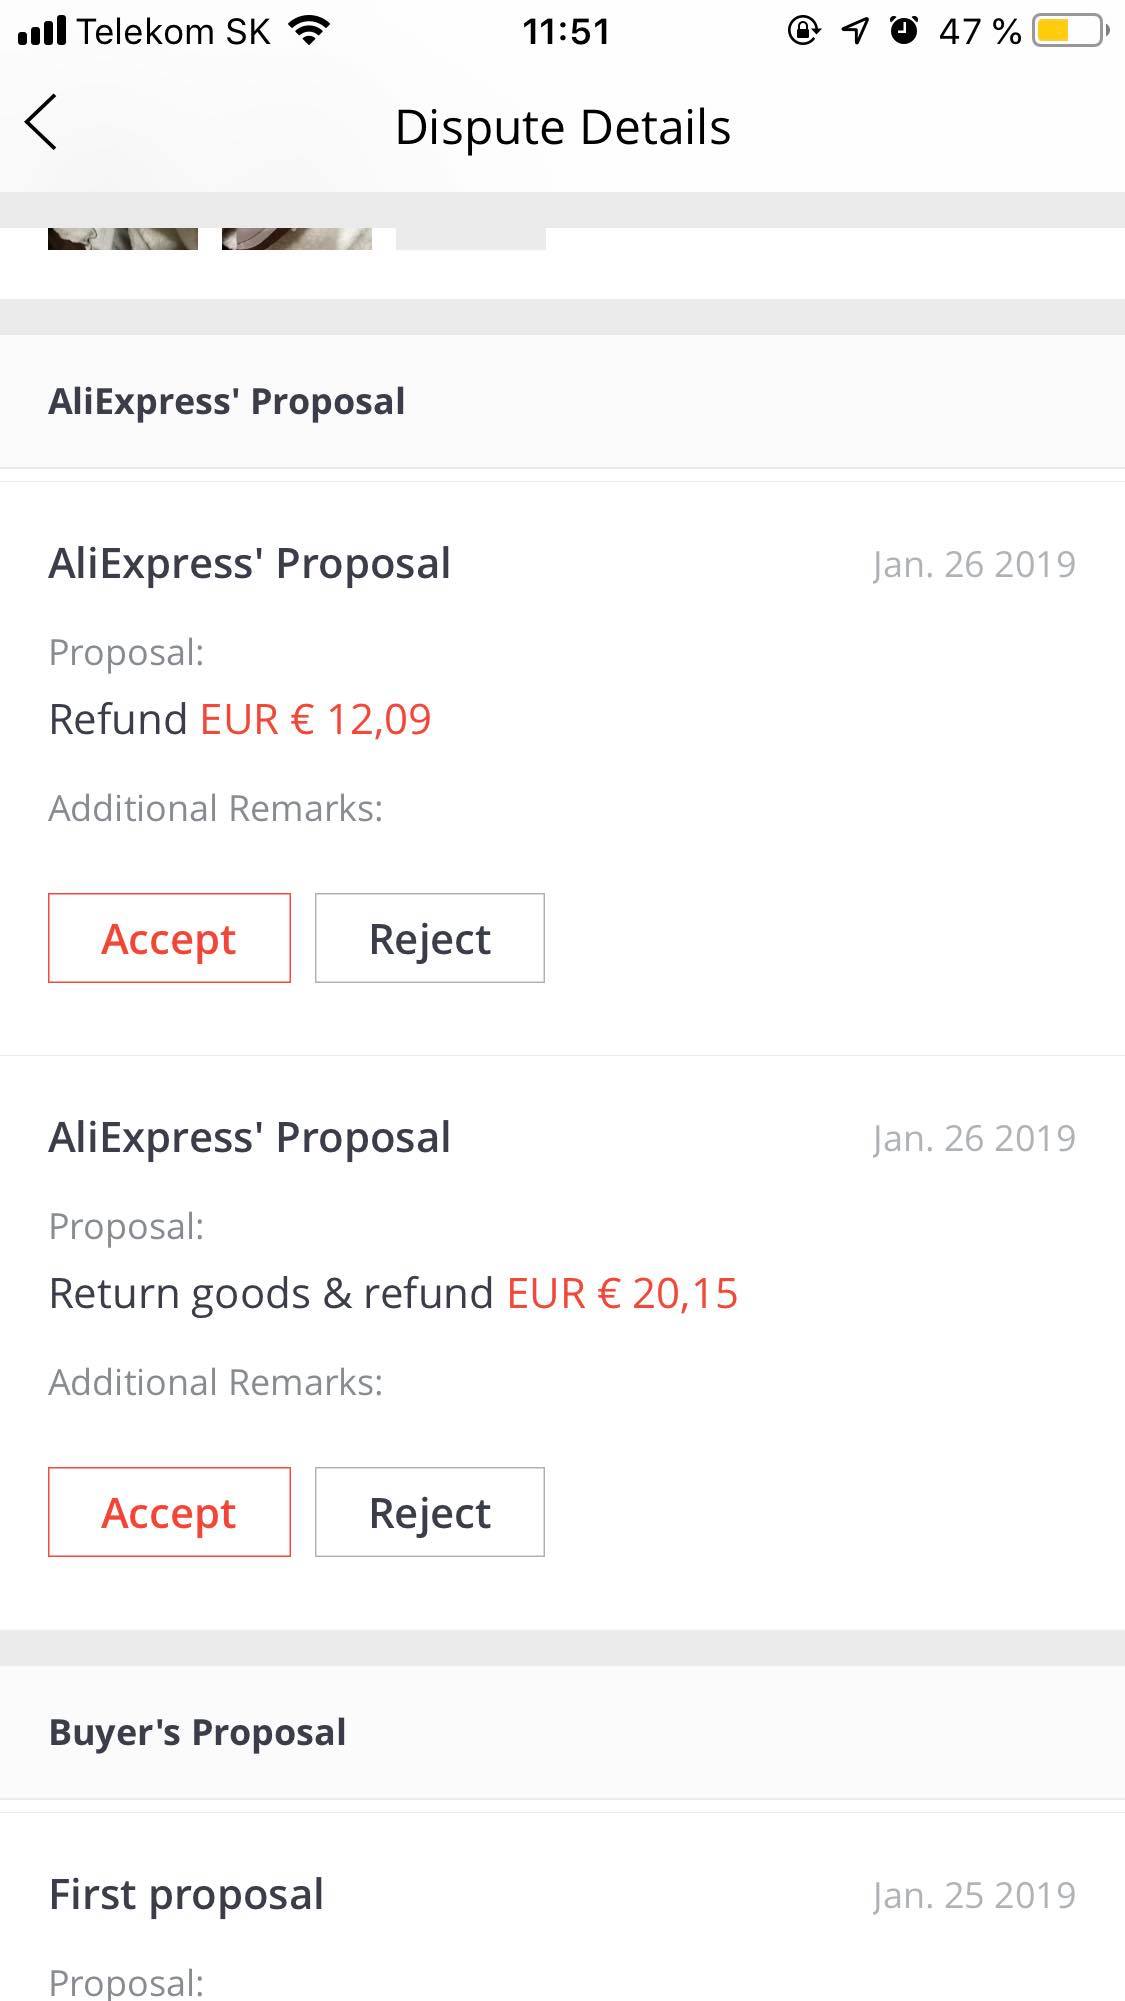Screen dimensions: 1125x2001
Task: Reject the EUR 12,09 refund proposal
Action: tap(430, 938)
